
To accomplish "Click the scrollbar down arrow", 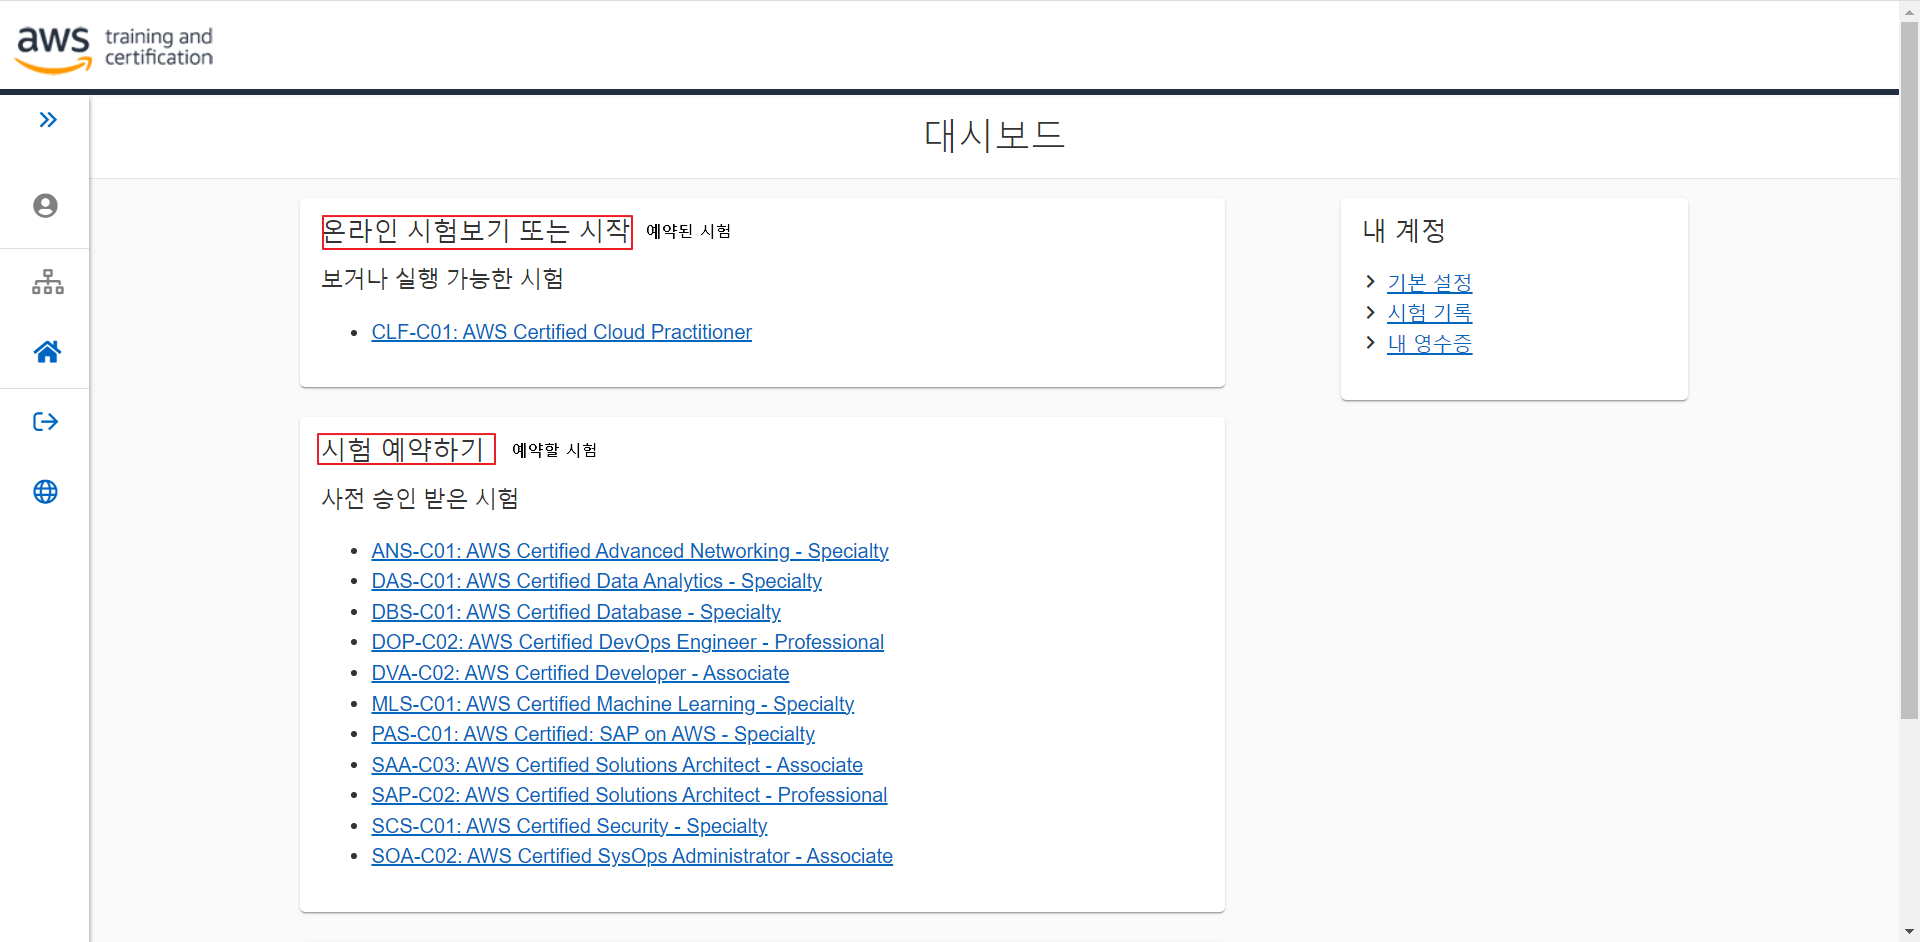I will pos(1909,932).
